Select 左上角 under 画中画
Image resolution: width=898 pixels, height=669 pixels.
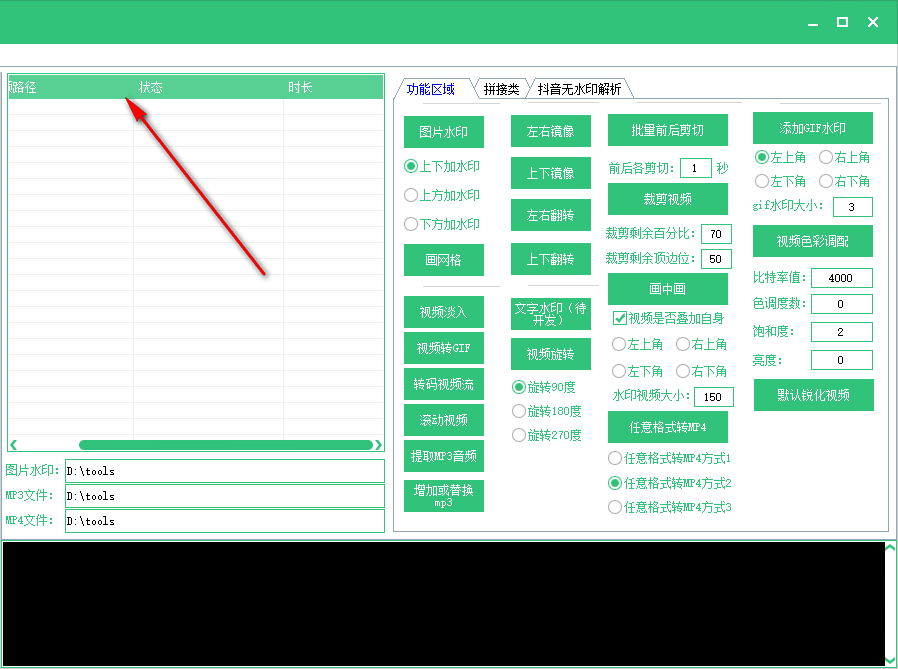click(x=637, y=344)
